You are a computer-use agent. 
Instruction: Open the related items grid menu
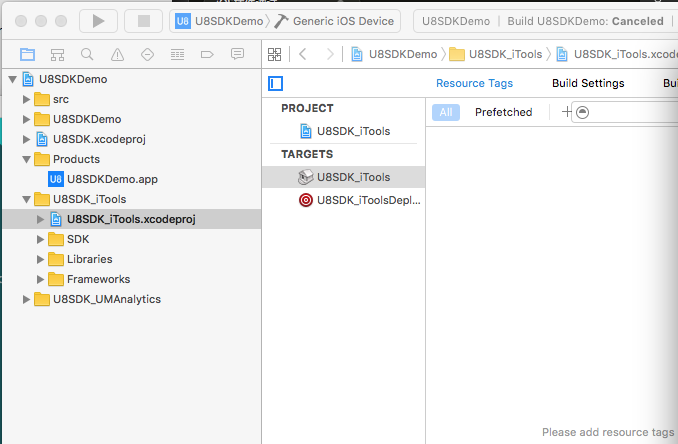274,54
